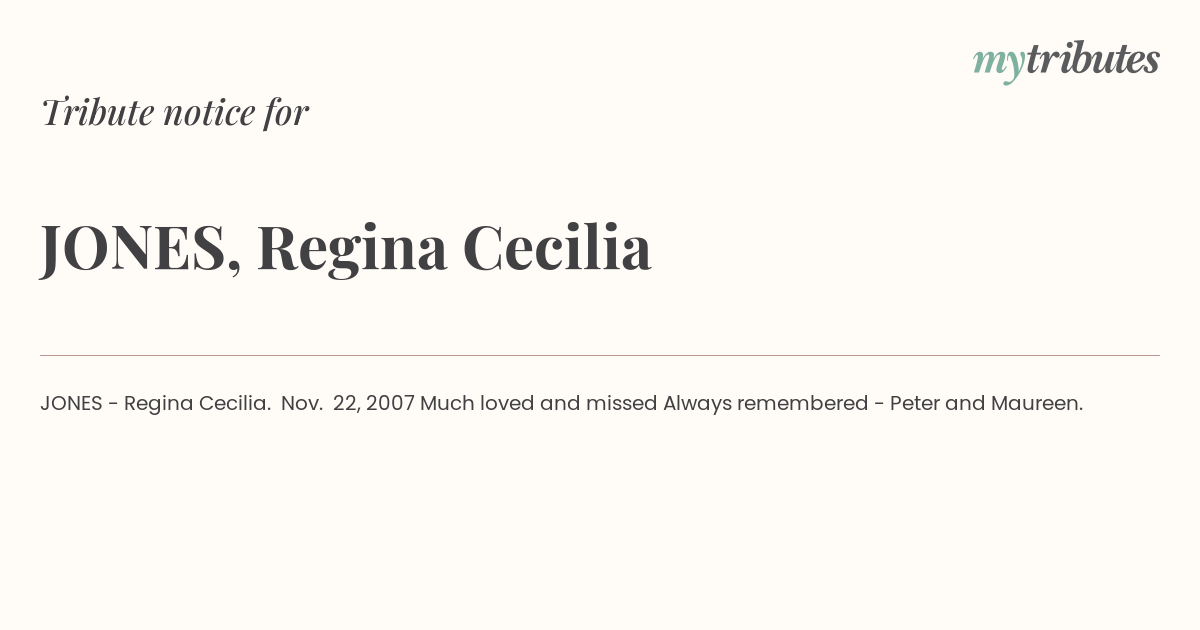Click "Cecilia" in the large title
1200x630 pixels.
tap(557, 247)
